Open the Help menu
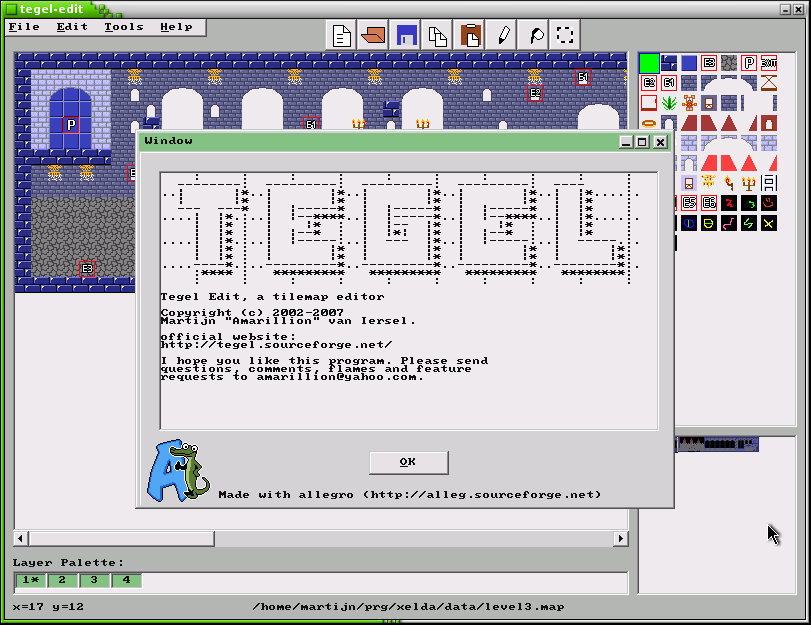Screen dimensions: 811x625 pos(176,27)
